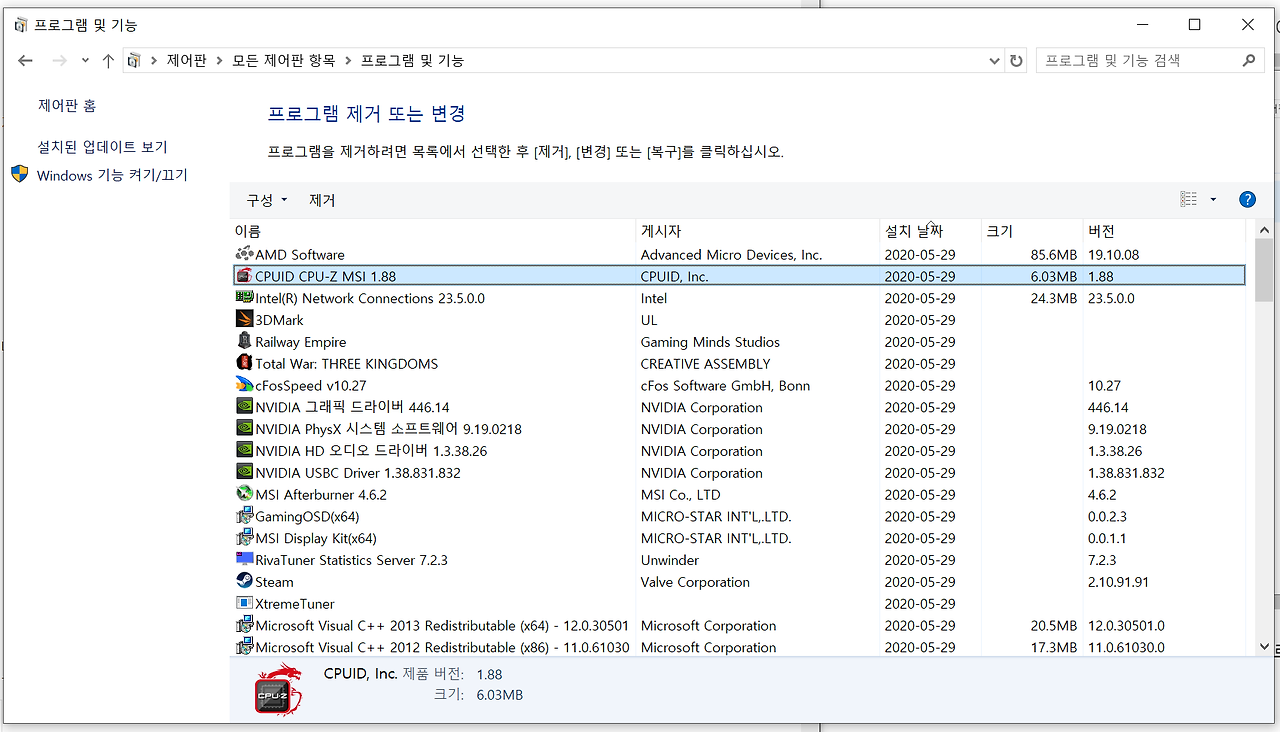Click the Intel Network Connections icon
The image size is (1280, 732).
[x=244, y=298]
